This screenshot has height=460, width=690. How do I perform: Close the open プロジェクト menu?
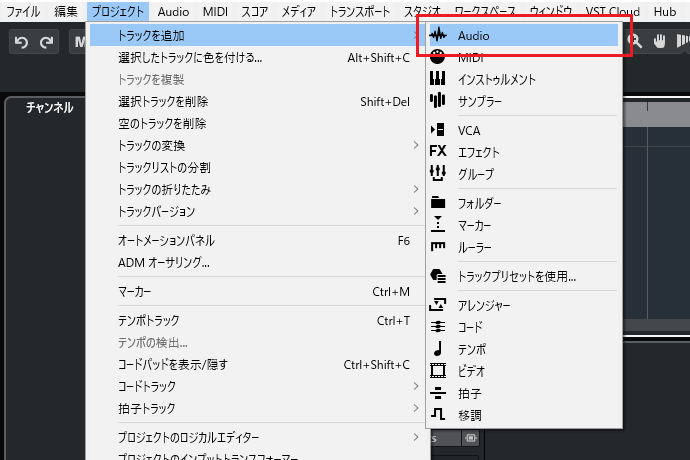pos(117,11)
